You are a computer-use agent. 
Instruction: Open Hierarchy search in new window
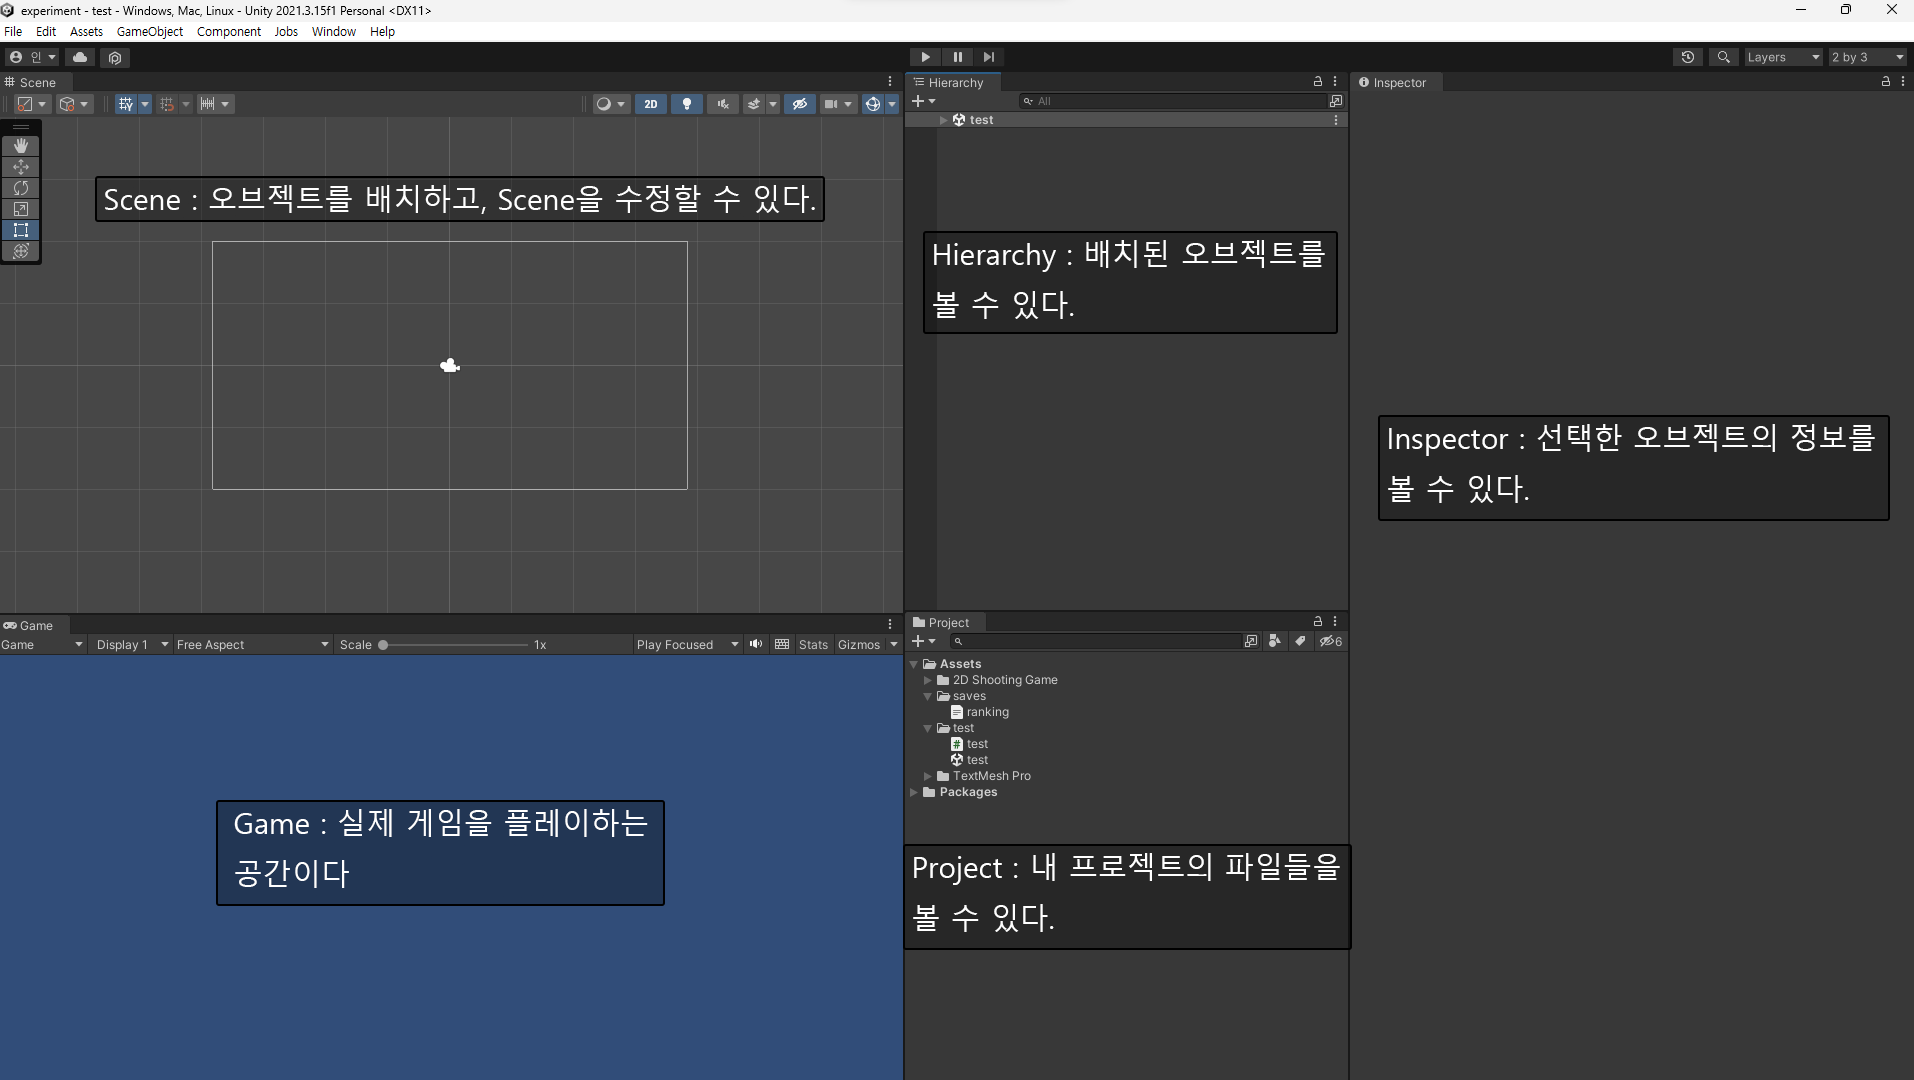pyautogui.click(x=1336, y=101)
